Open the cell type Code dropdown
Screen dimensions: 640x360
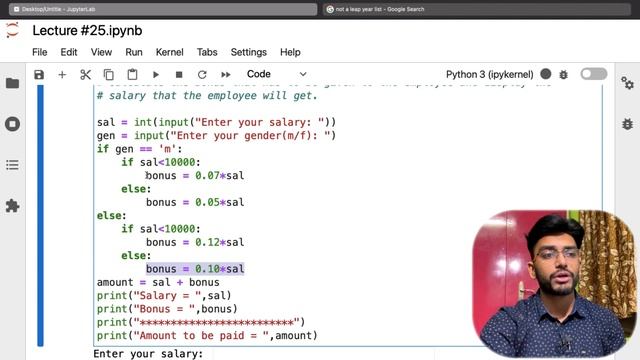pyautogui.click(x=276, y=74)
